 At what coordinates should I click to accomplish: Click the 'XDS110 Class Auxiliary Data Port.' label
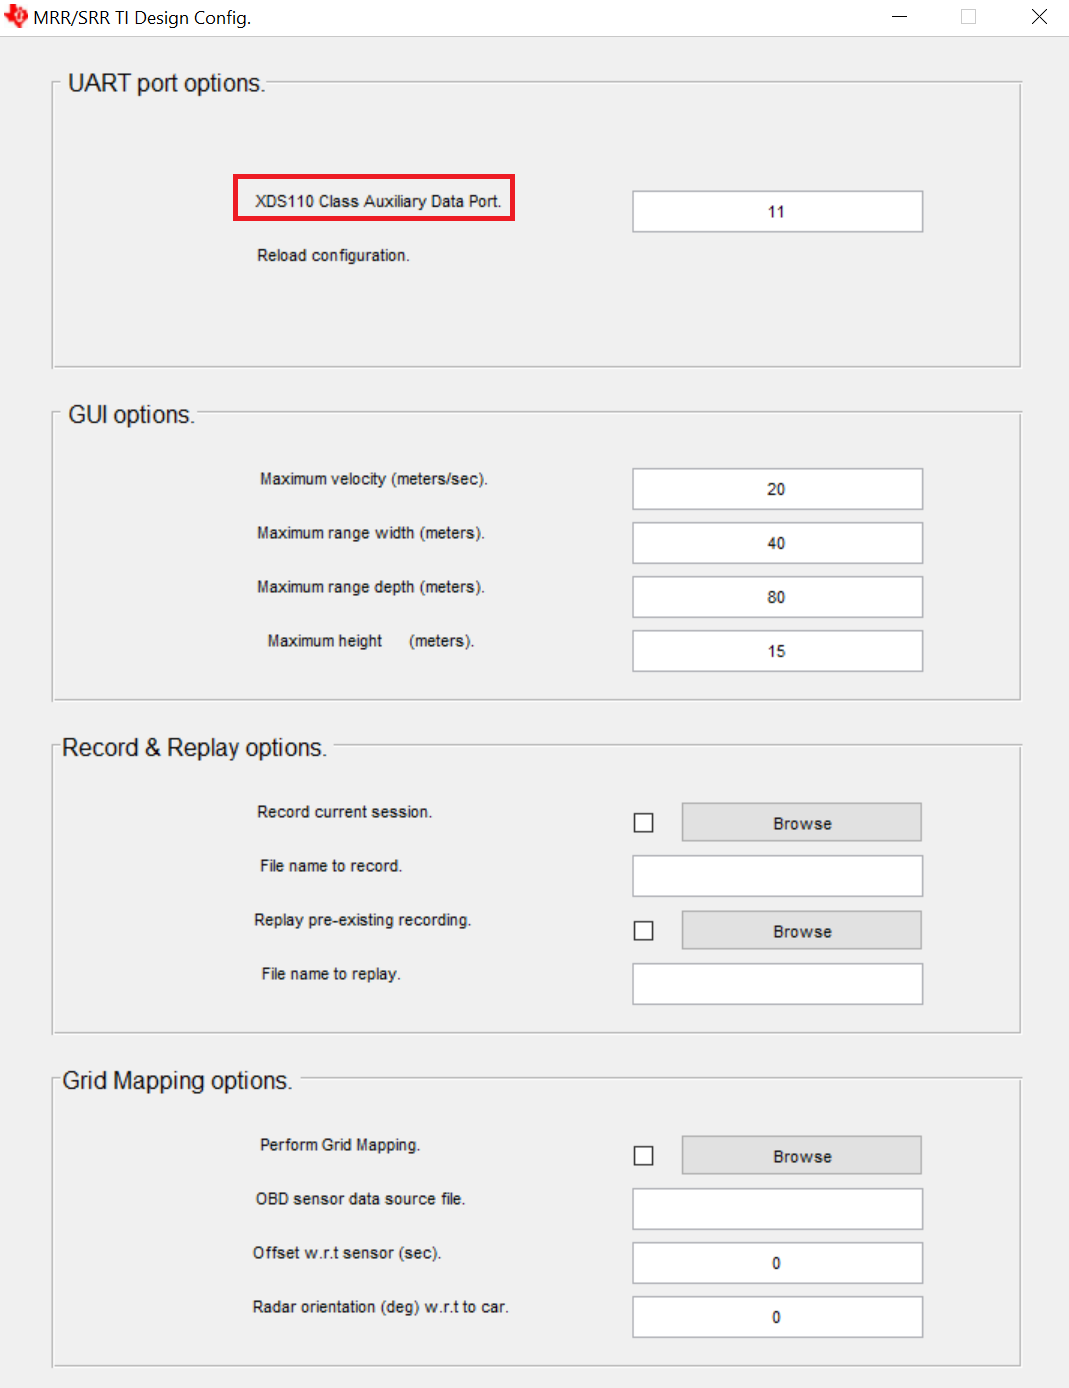(378, 201)
